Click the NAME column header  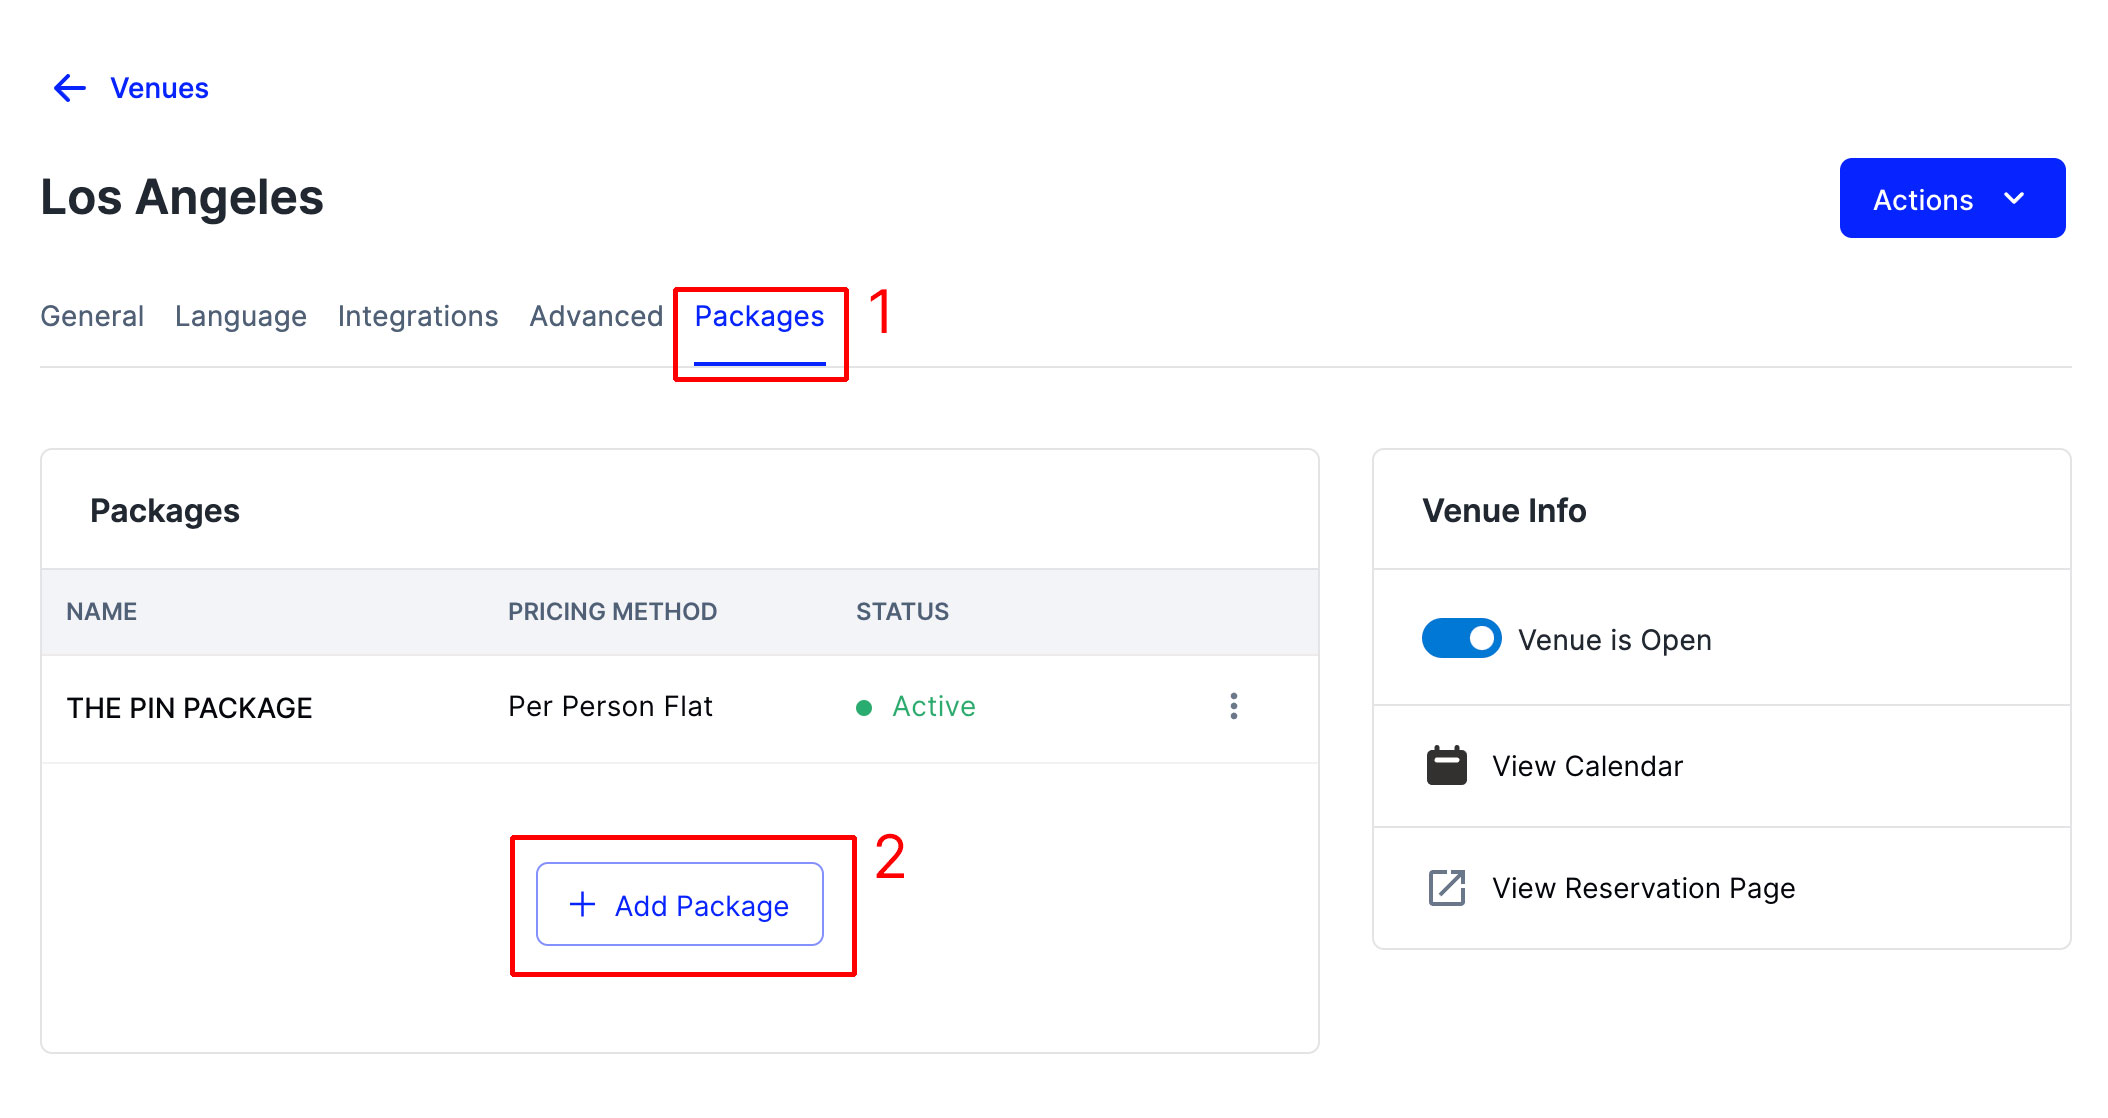(x=101, y=612)
